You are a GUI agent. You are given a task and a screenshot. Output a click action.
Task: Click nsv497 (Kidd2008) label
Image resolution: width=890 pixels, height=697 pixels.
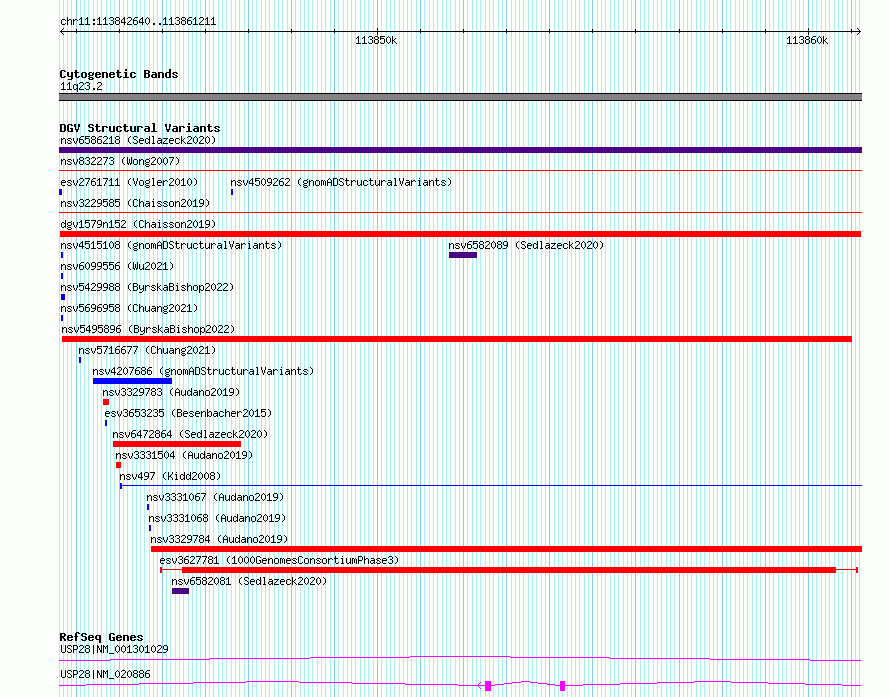point(170,476)
